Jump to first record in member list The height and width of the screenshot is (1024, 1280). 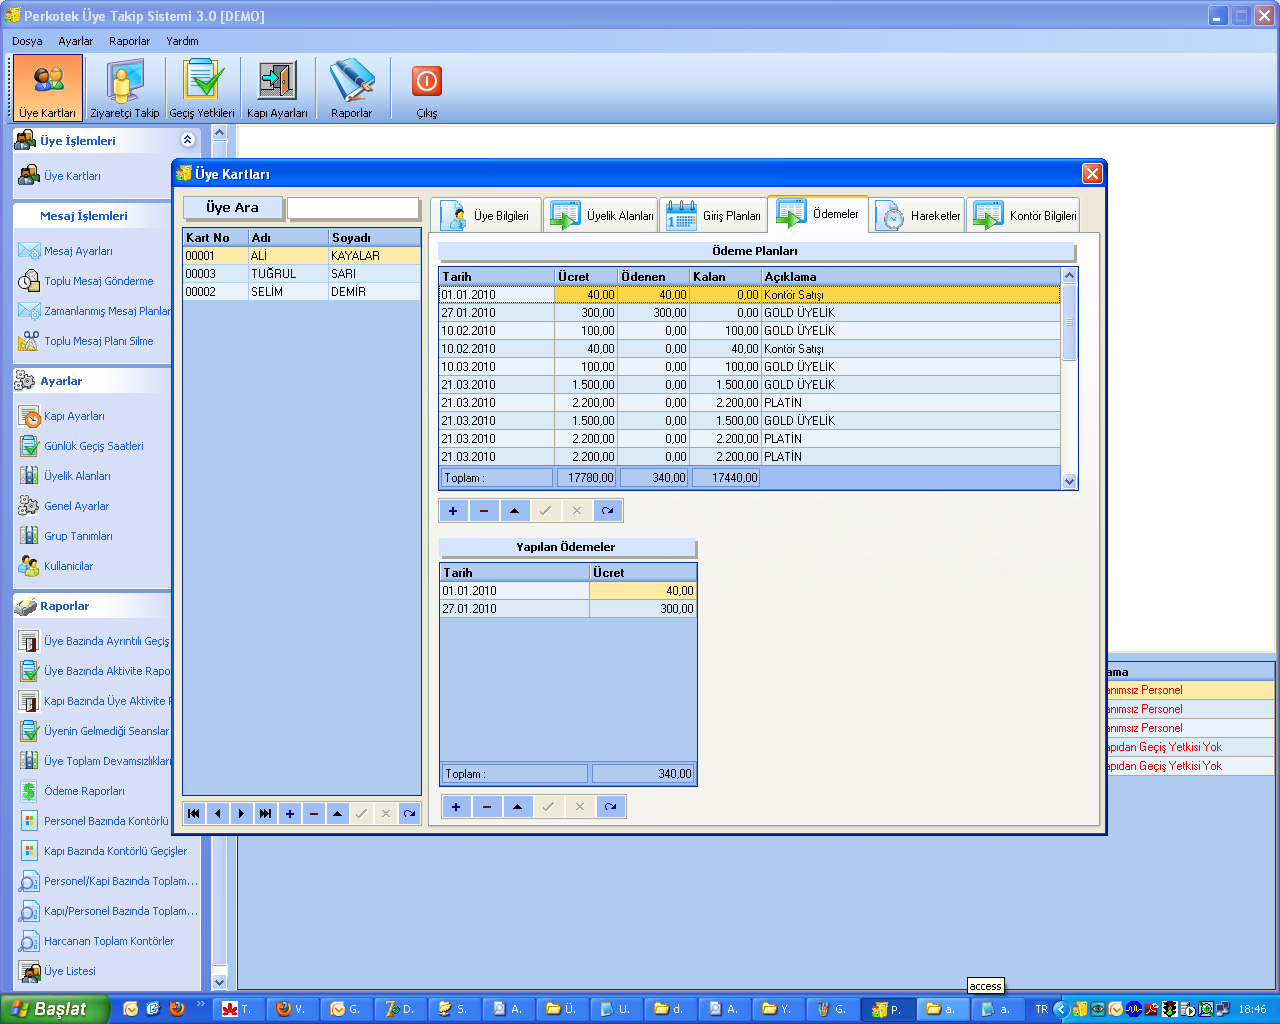[x=194, y=814]
